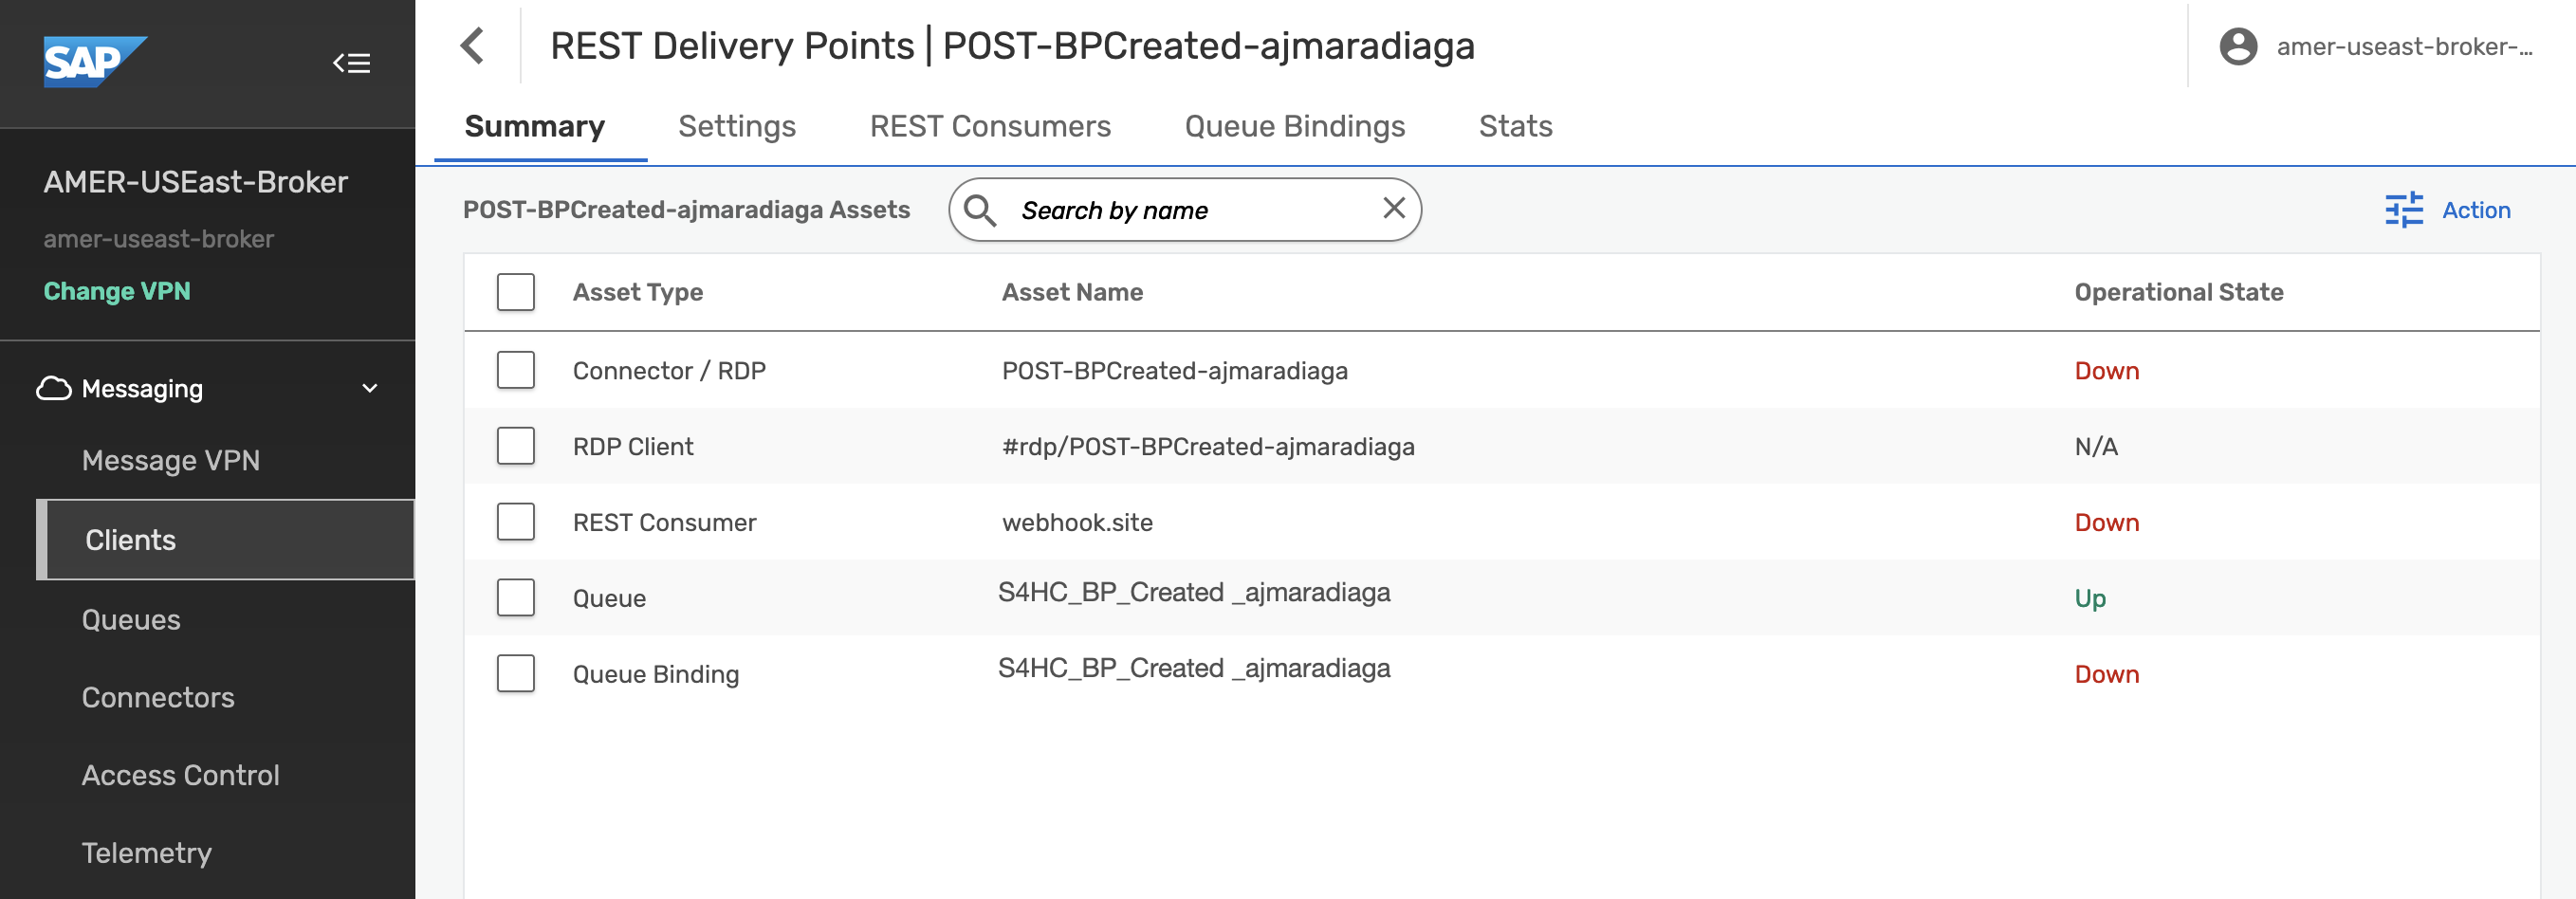Click the RDP Client asset type

(633, 447)
